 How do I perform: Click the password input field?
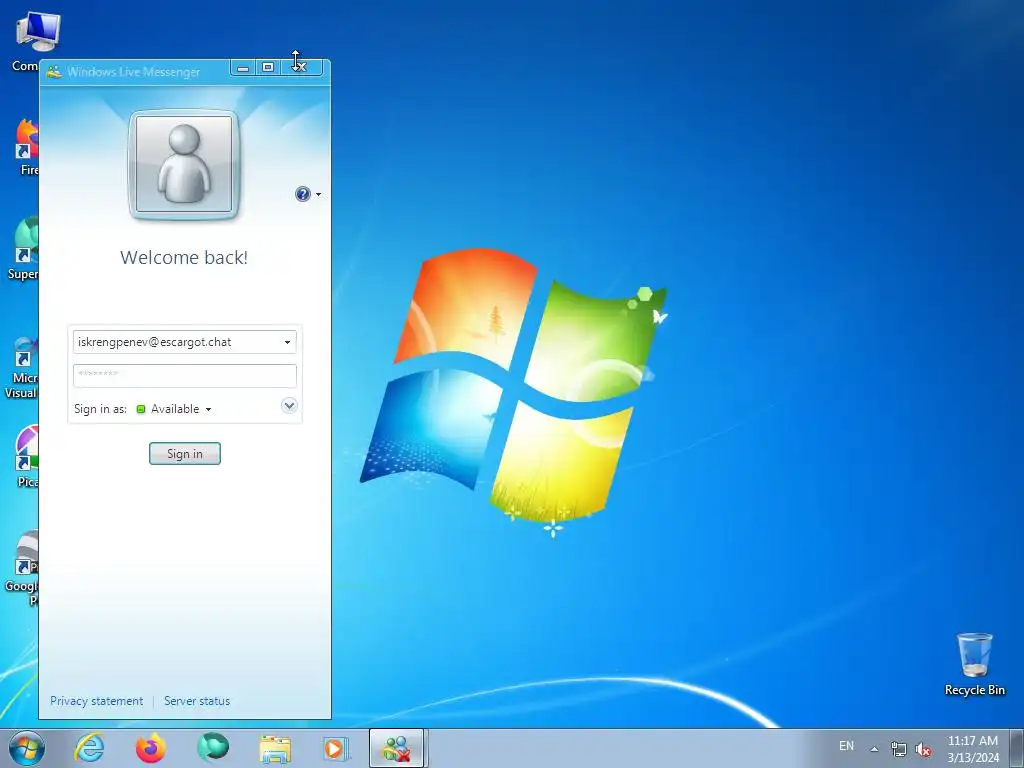click(x=185, y=376)
